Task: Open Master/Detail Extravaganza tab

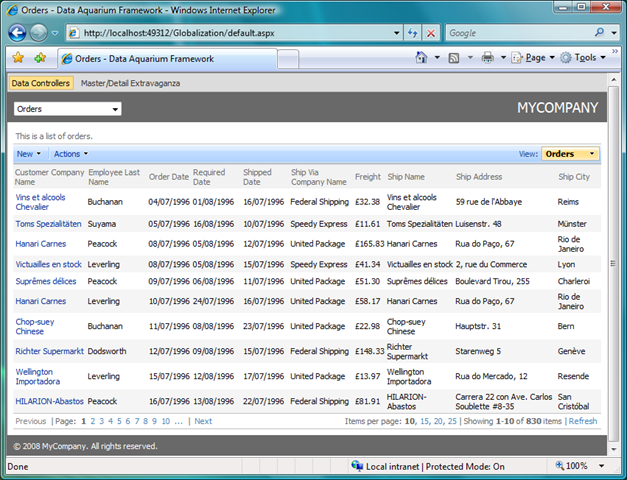Action: [x=130, y=83]
